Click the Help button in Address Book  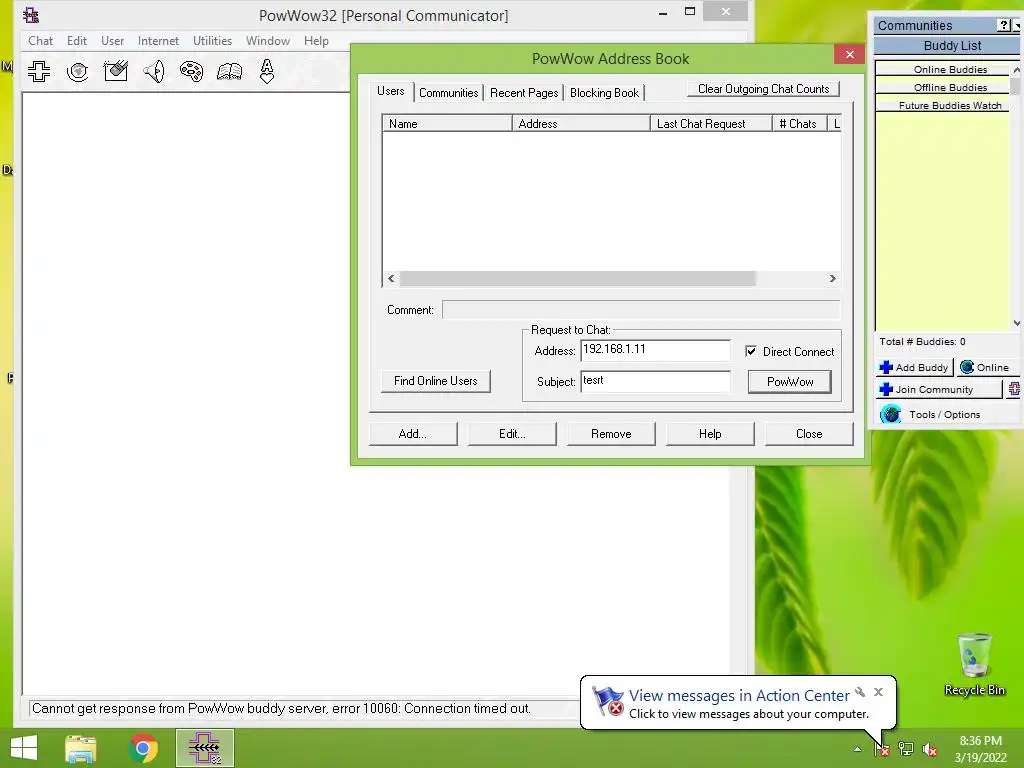[x=710, y=434]
